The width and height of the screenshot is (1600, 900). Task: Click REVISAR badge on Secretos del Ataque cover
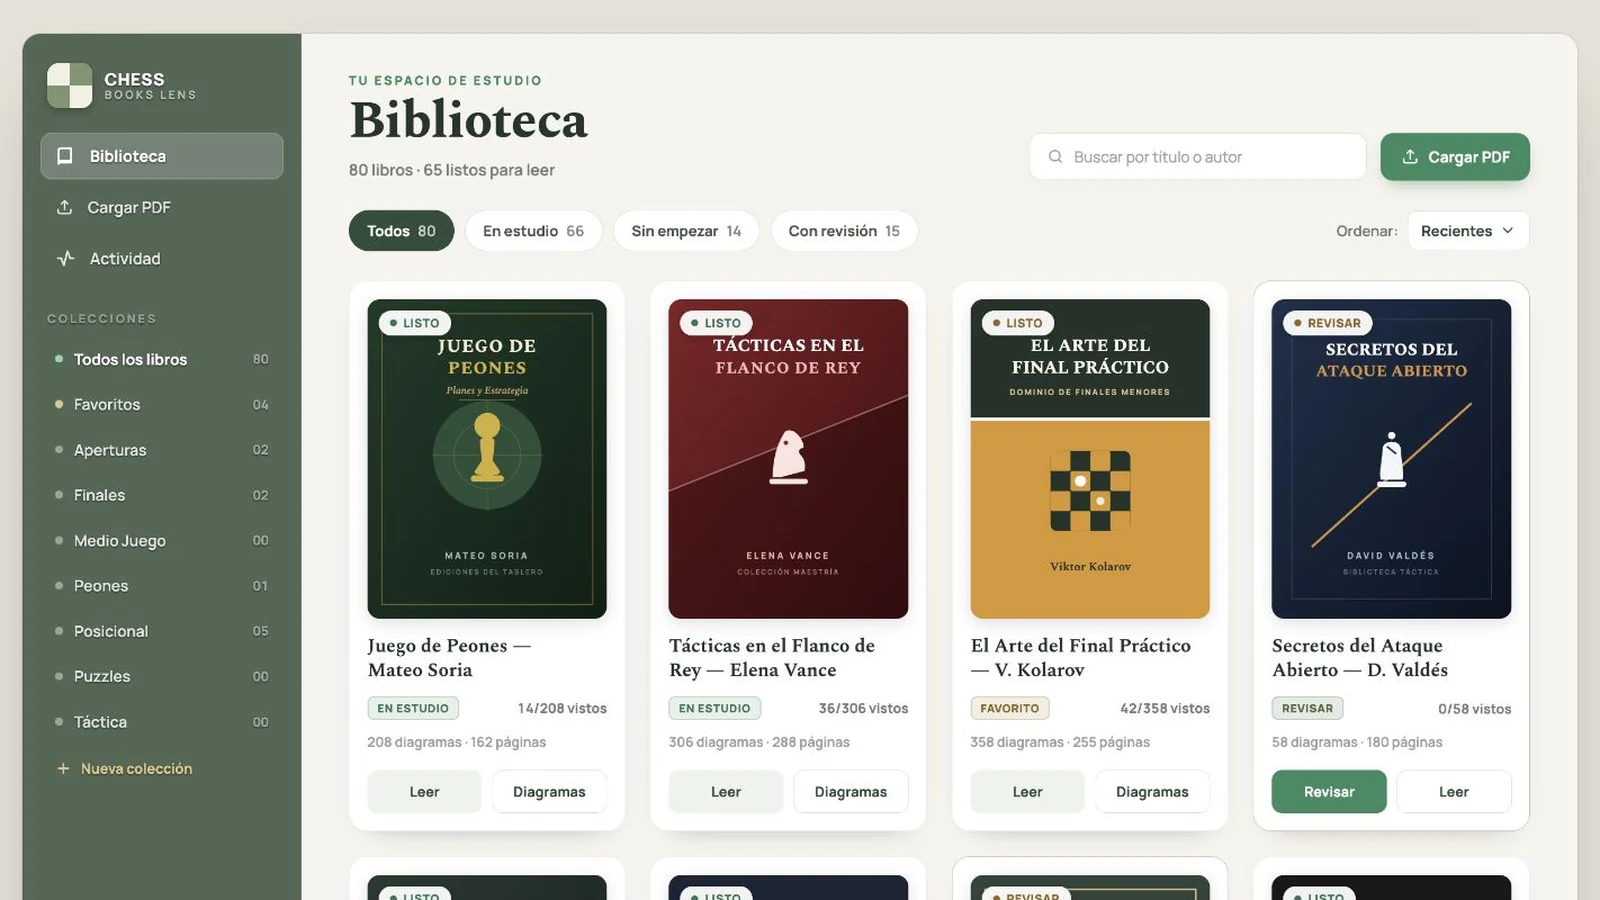click(1328, 323)
